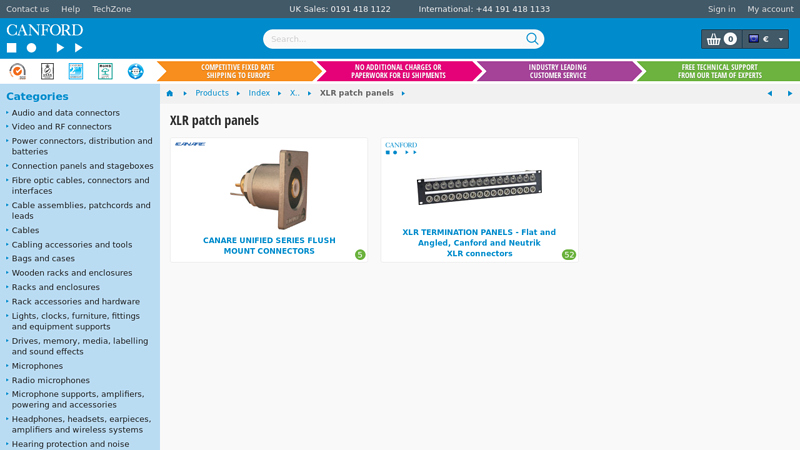This screenshot has height=450, width=800.
Task: Open My account
Action: [770, 9]
